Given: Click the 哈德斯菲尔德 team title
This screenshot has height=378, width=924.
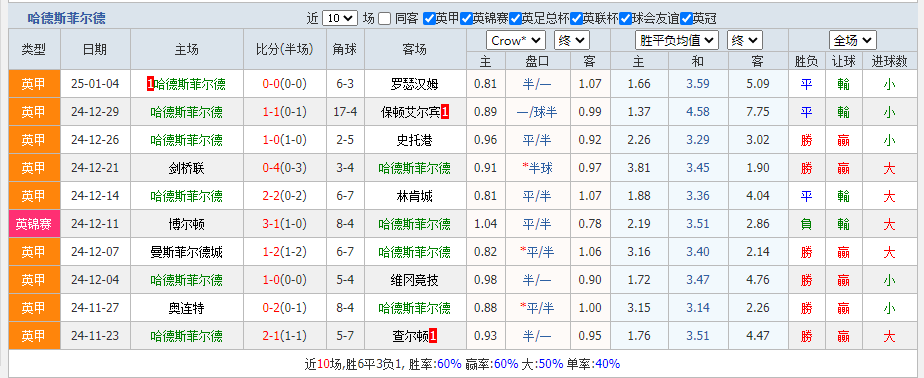Looking at the screenshot, I should 67,18.
